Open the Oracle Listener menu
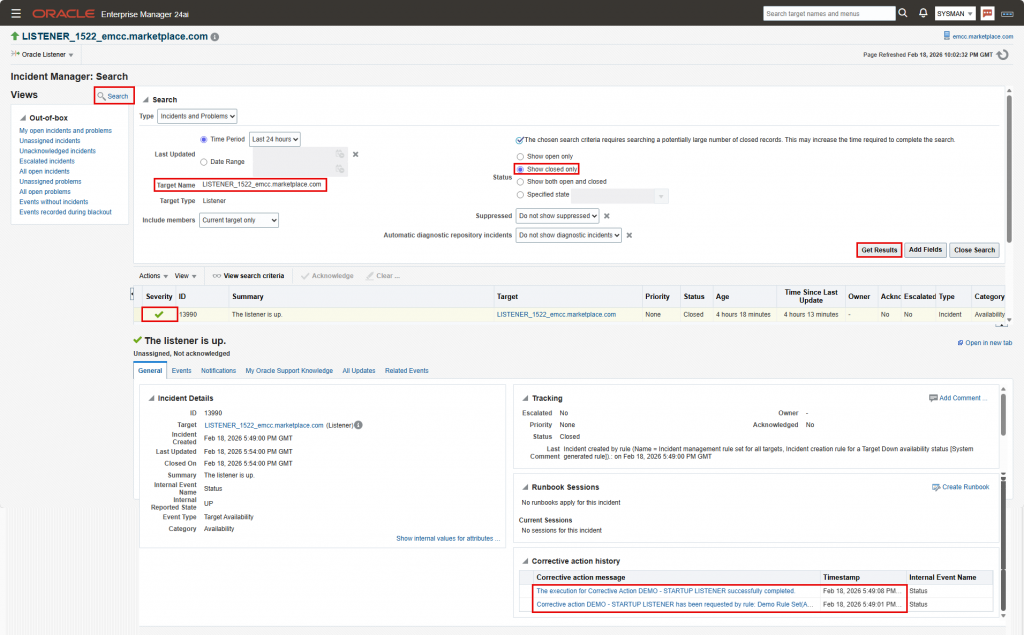Viewport: 1024px width, 635px height. (42, 55)
